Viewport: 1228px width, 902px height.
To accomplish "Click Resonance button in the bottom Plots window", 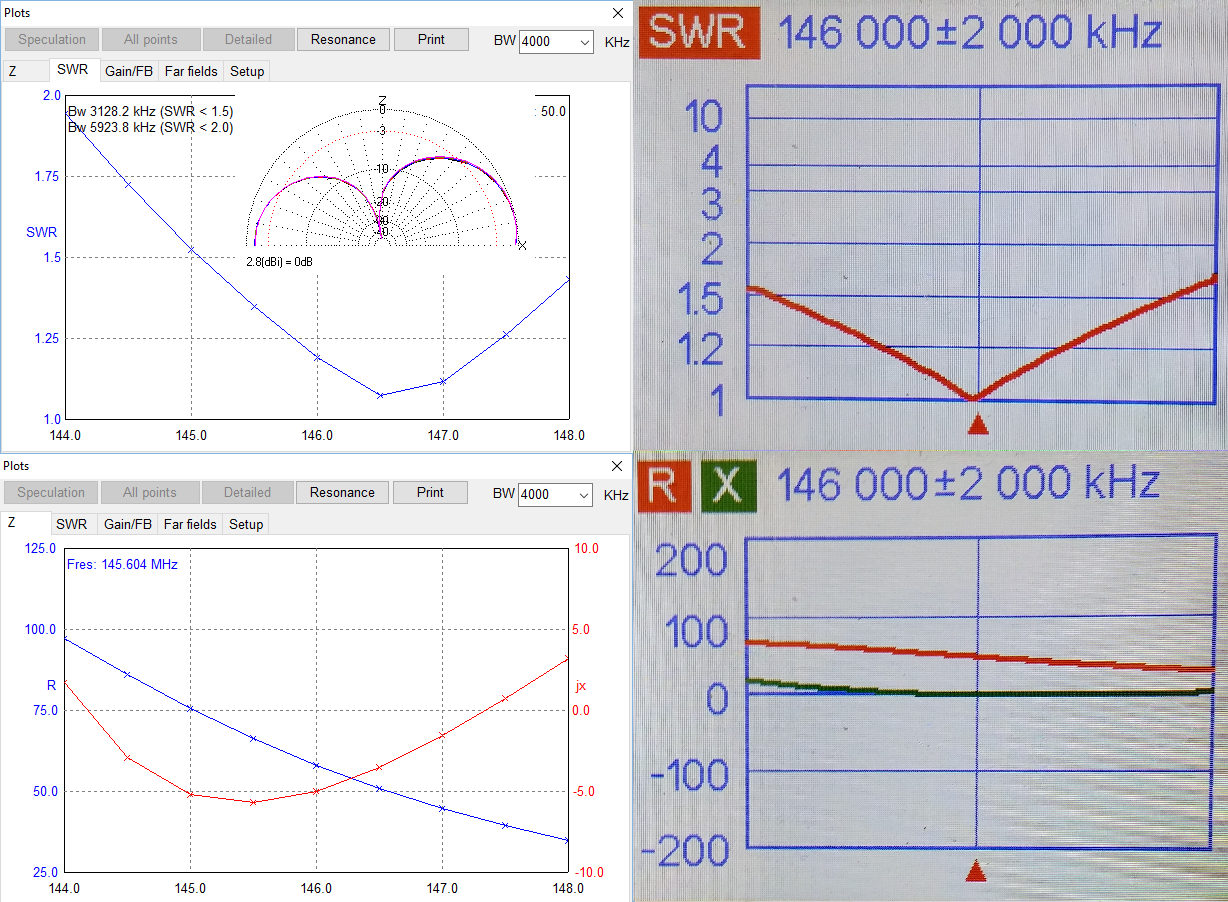I will coord(342,493).
